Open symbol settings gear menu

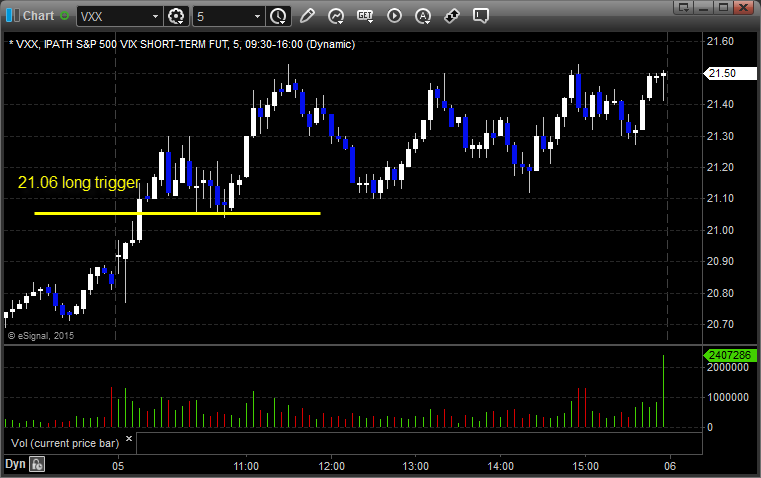tap(176, 16)
